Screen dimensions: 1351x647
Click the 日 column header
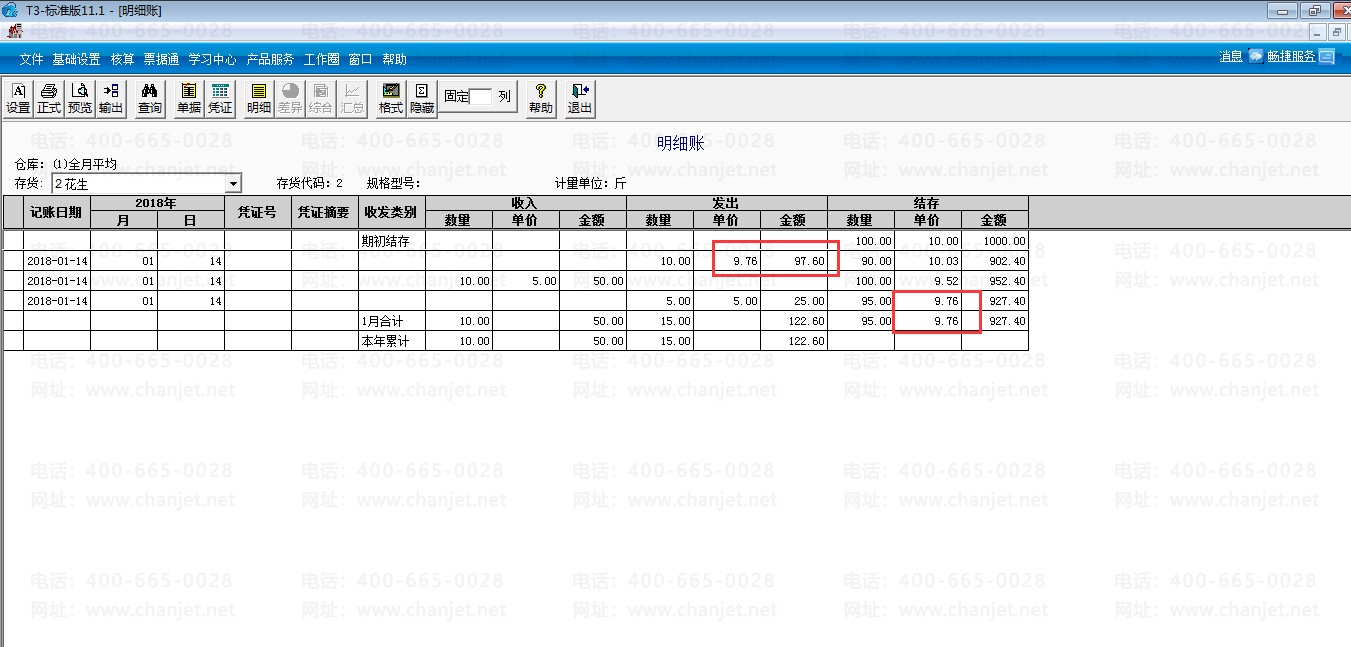coord(190,220)
